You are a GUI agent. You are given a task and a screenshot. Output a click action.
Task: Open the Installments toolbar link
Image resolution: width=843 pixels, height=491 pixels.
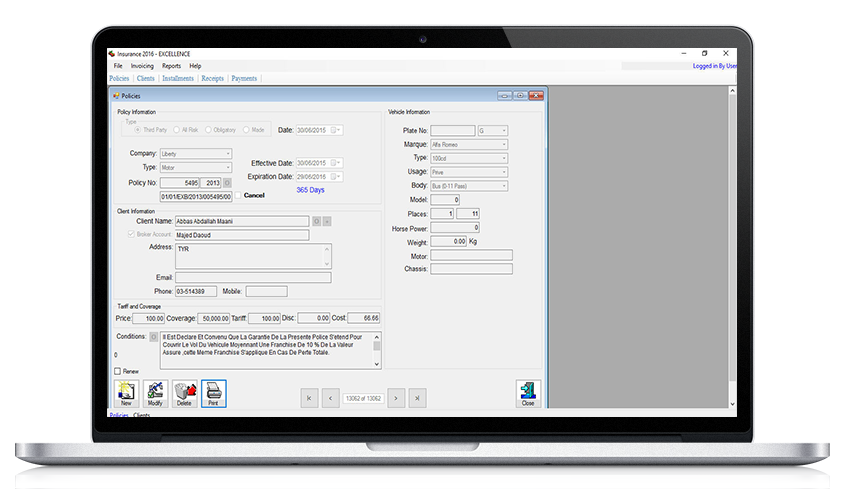point(178,79)
